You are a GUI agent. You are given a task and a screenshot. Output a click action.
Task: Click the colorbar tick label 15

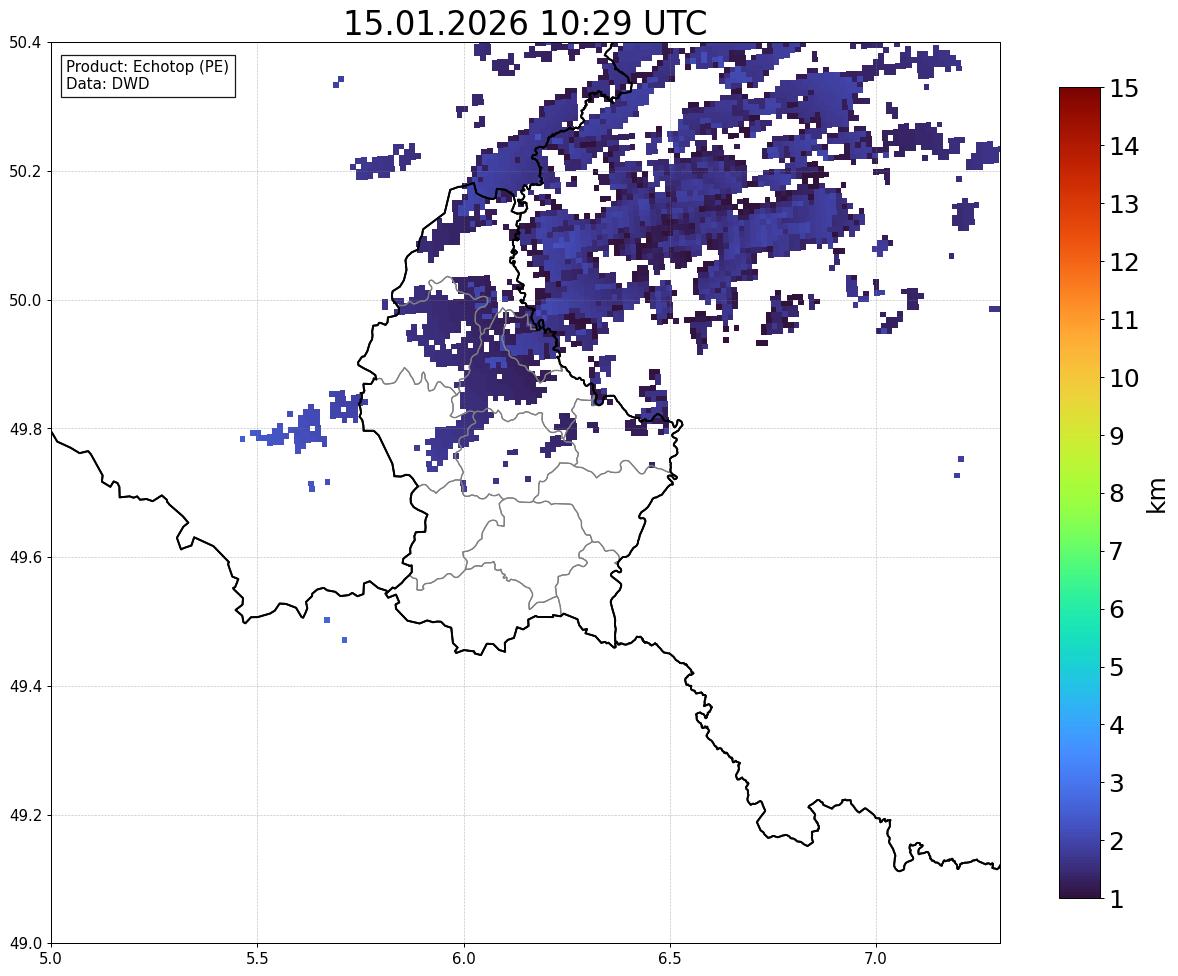1124,89
